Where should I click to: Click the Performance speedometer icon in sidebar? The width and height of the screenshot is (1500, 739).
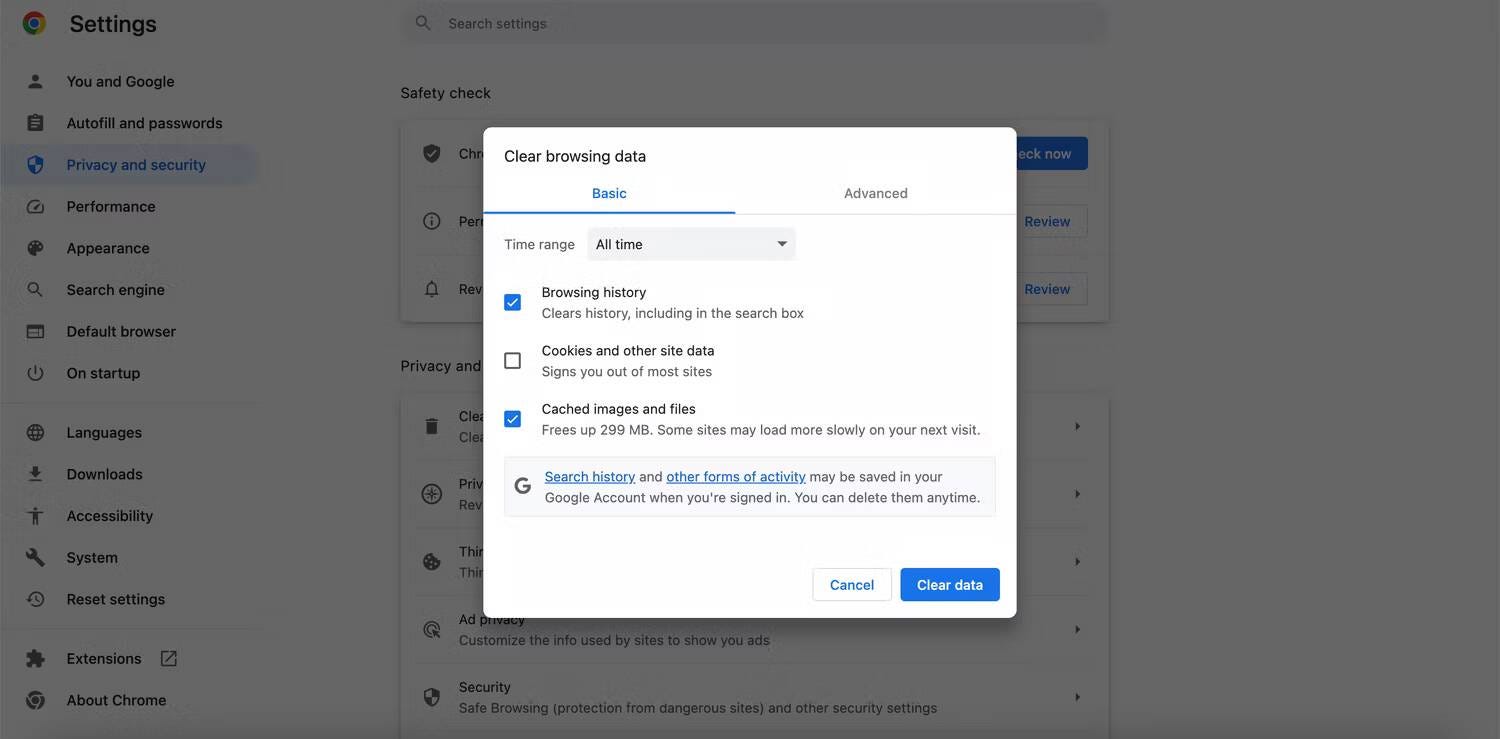(x=35, y=207)
